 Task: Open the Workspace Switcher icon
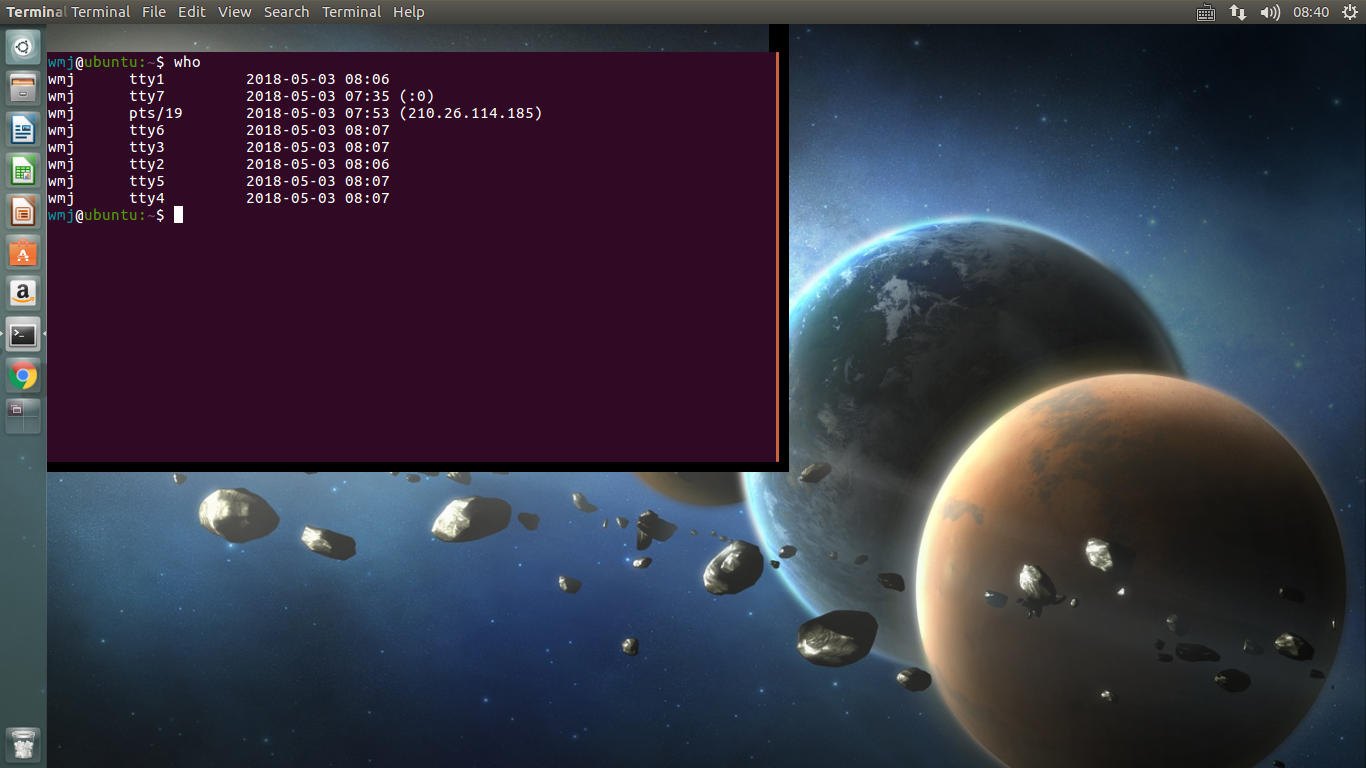[x=23, y=416]
